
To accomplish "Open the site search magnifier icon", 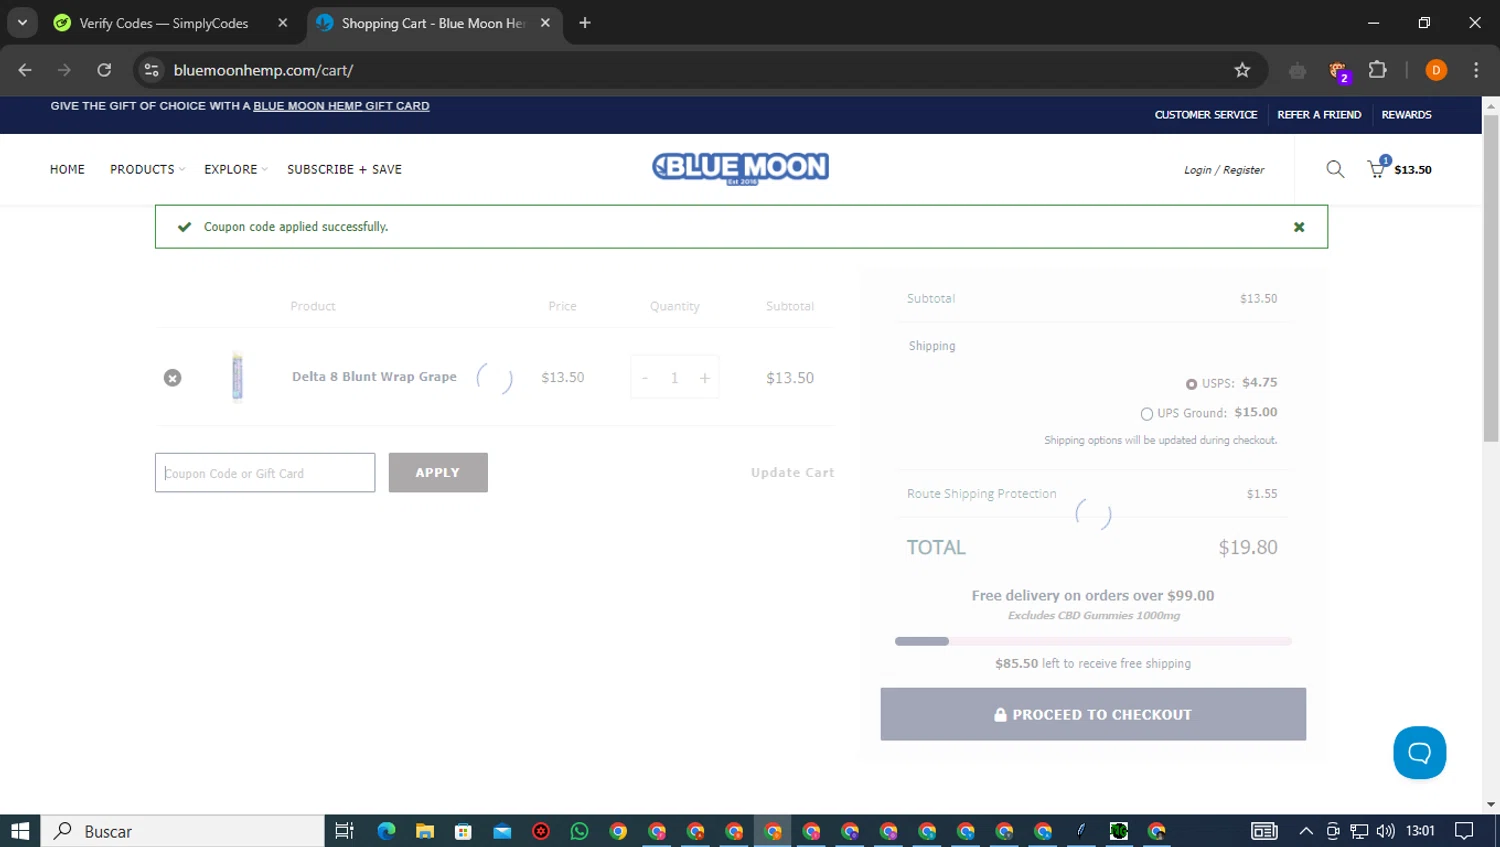I will 1335,169.
